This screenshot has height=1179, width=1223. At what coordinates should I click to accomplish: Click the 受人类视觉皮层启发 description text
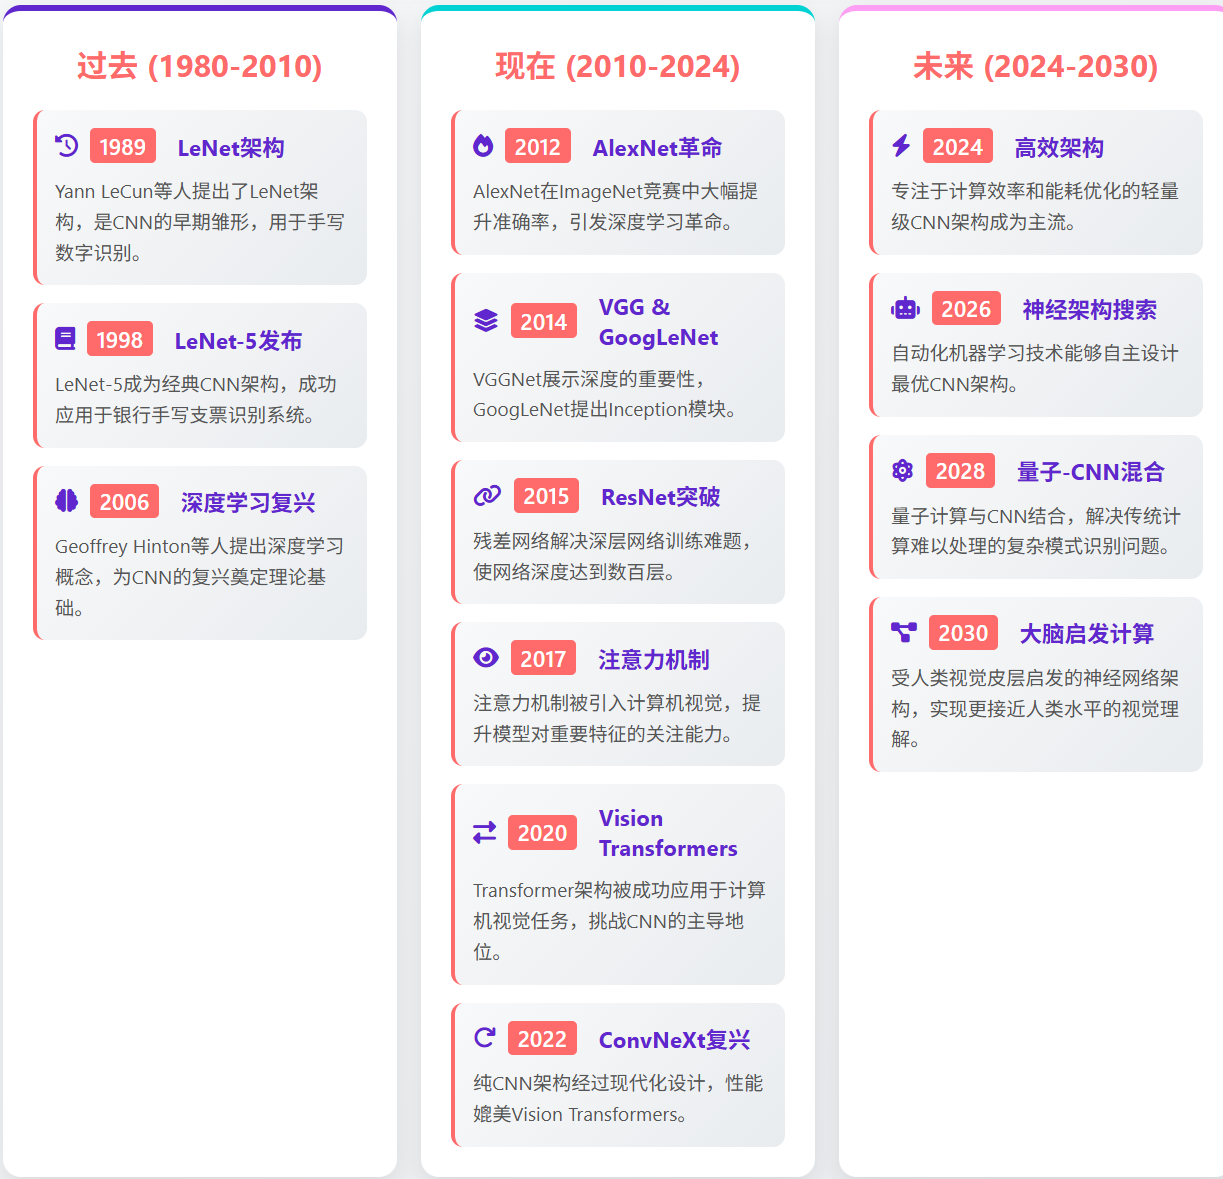[x=1035, y=708]
